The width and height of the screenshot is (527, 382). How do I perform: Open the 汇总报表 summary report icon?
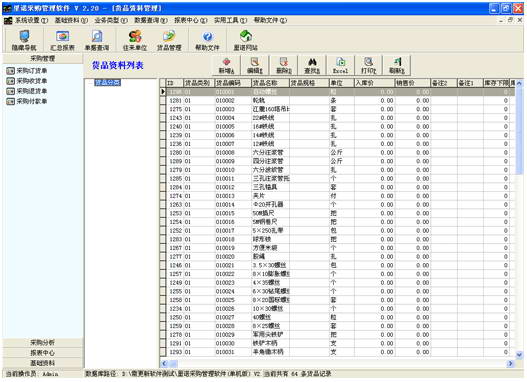[62, 40]
